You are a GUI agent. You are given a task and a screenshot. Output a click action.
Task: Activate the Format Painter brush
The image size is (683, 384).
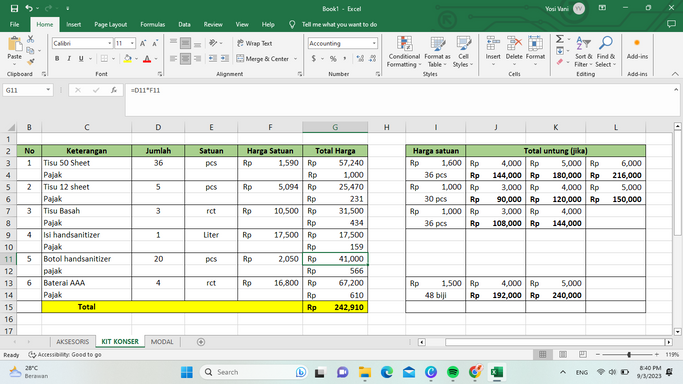(30, 61)
